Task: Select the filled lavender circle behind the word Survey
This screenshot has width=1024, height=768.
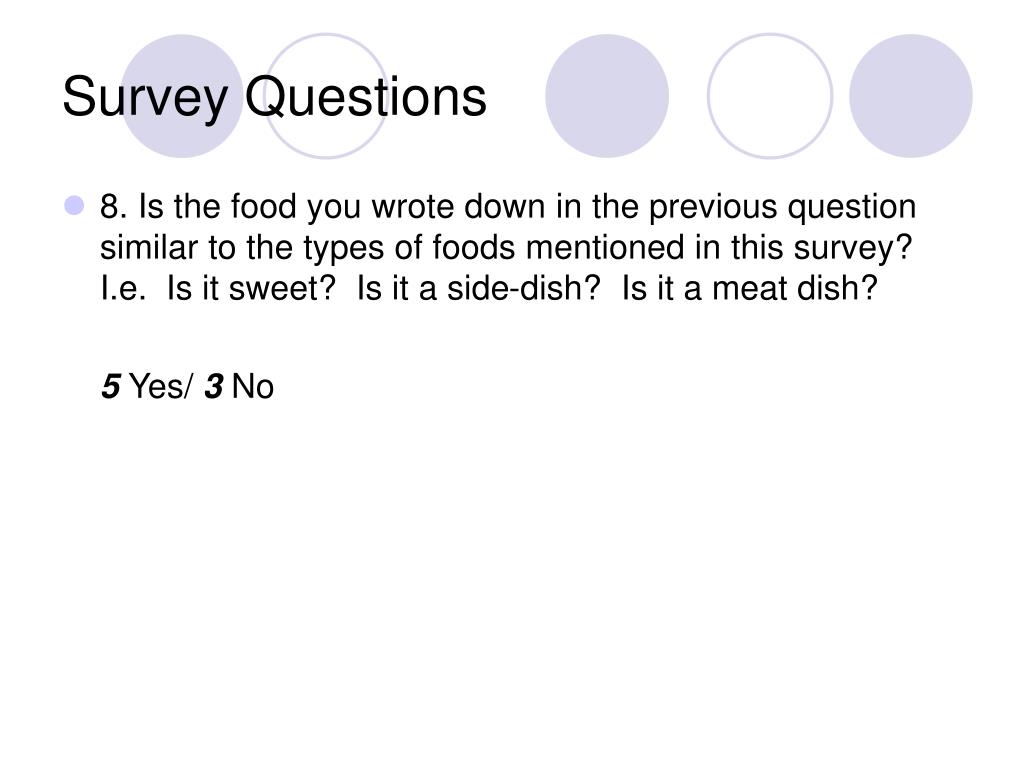Action: (x=182, y=96)
